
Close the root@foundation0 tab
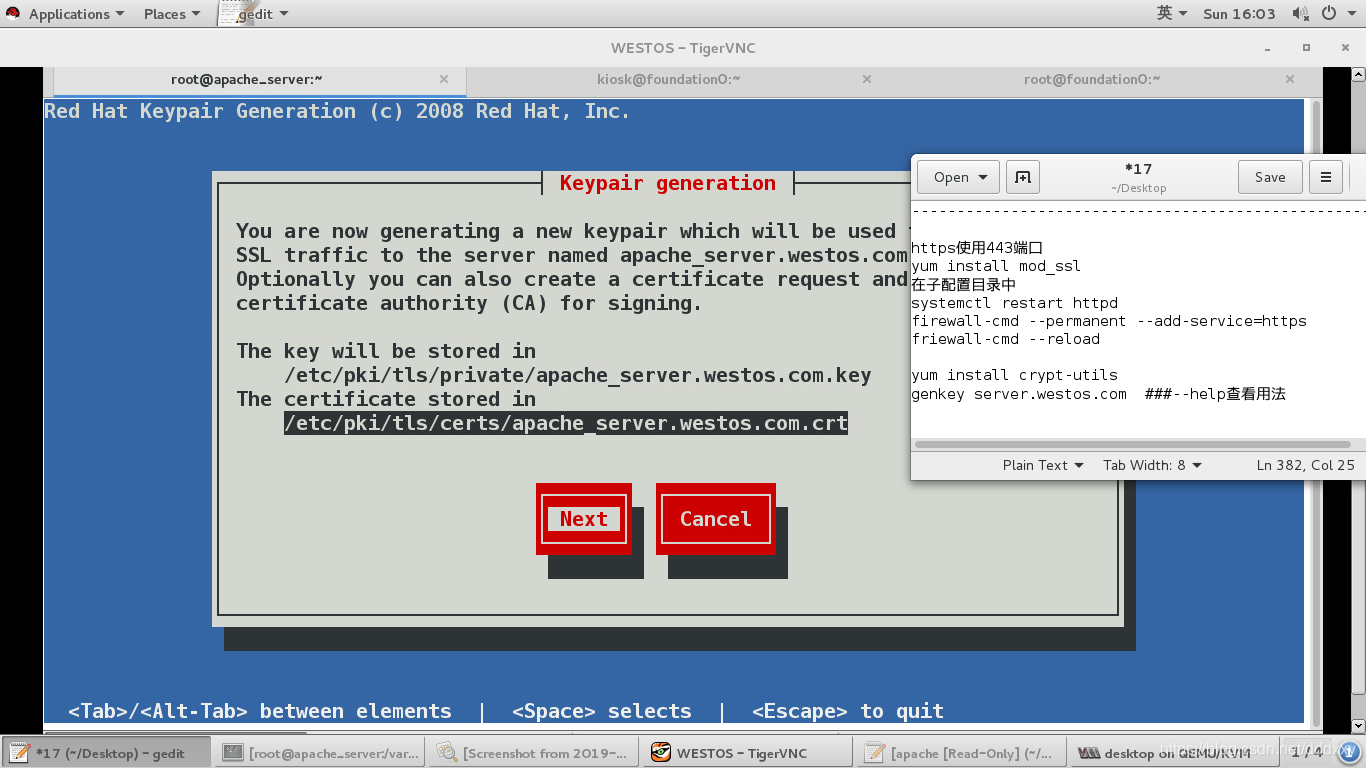pos(1290,79)
